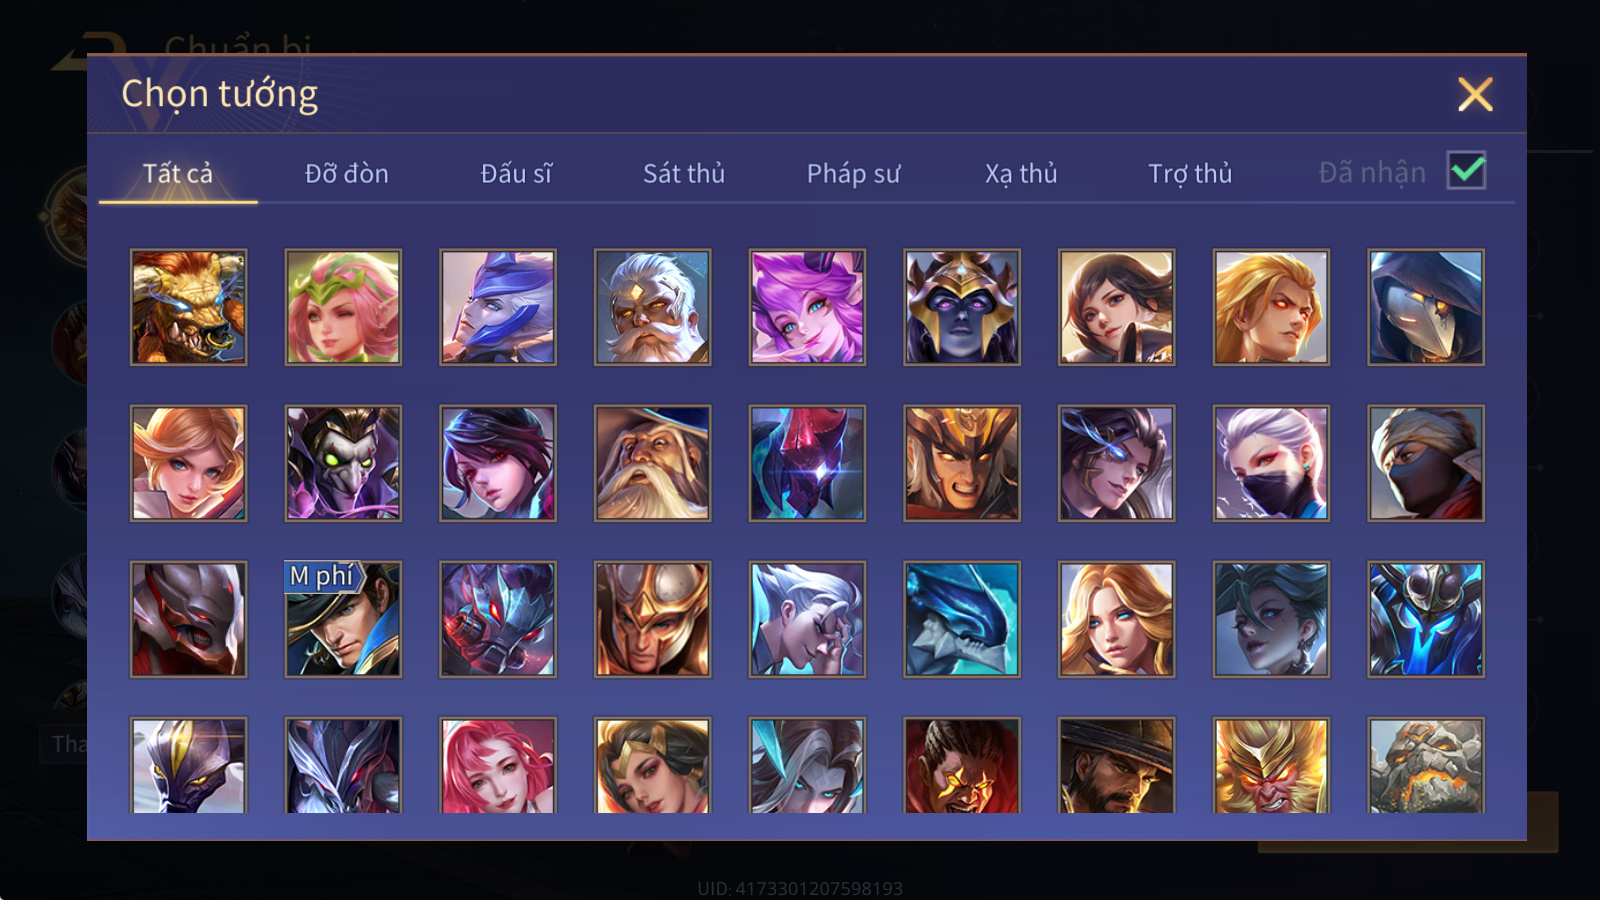Screen dimensions: 1600x900
Task: Select the green-eyed purple jester hero
Action: click(343, 463)
